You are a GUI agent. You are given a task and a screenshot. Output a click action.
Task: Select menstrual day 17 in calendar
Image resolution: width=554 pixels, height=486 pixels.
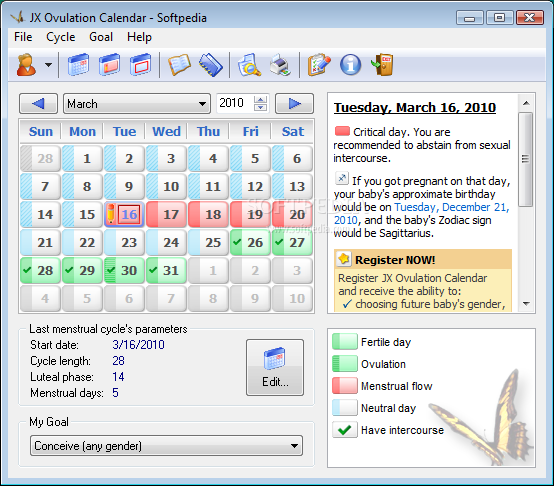point(166,214)
